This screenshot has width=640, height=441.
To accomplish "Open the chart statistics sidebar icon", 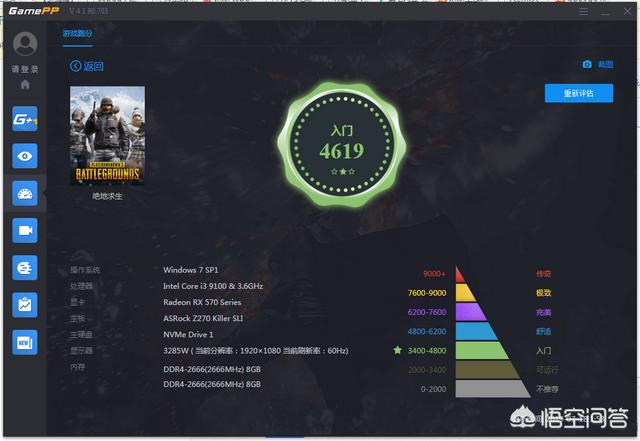I will click(x=25, y=305).
